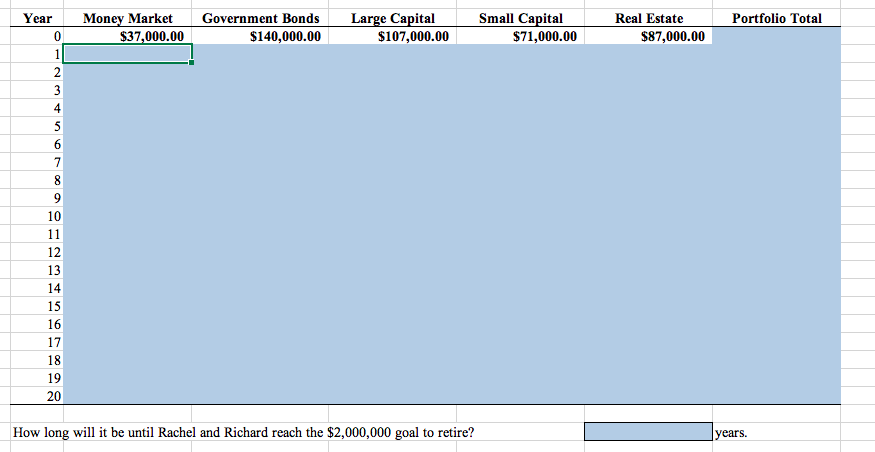Select the Year 20 label cell
875x452 pixels.
pyautogui.click(x=37, y=396)
